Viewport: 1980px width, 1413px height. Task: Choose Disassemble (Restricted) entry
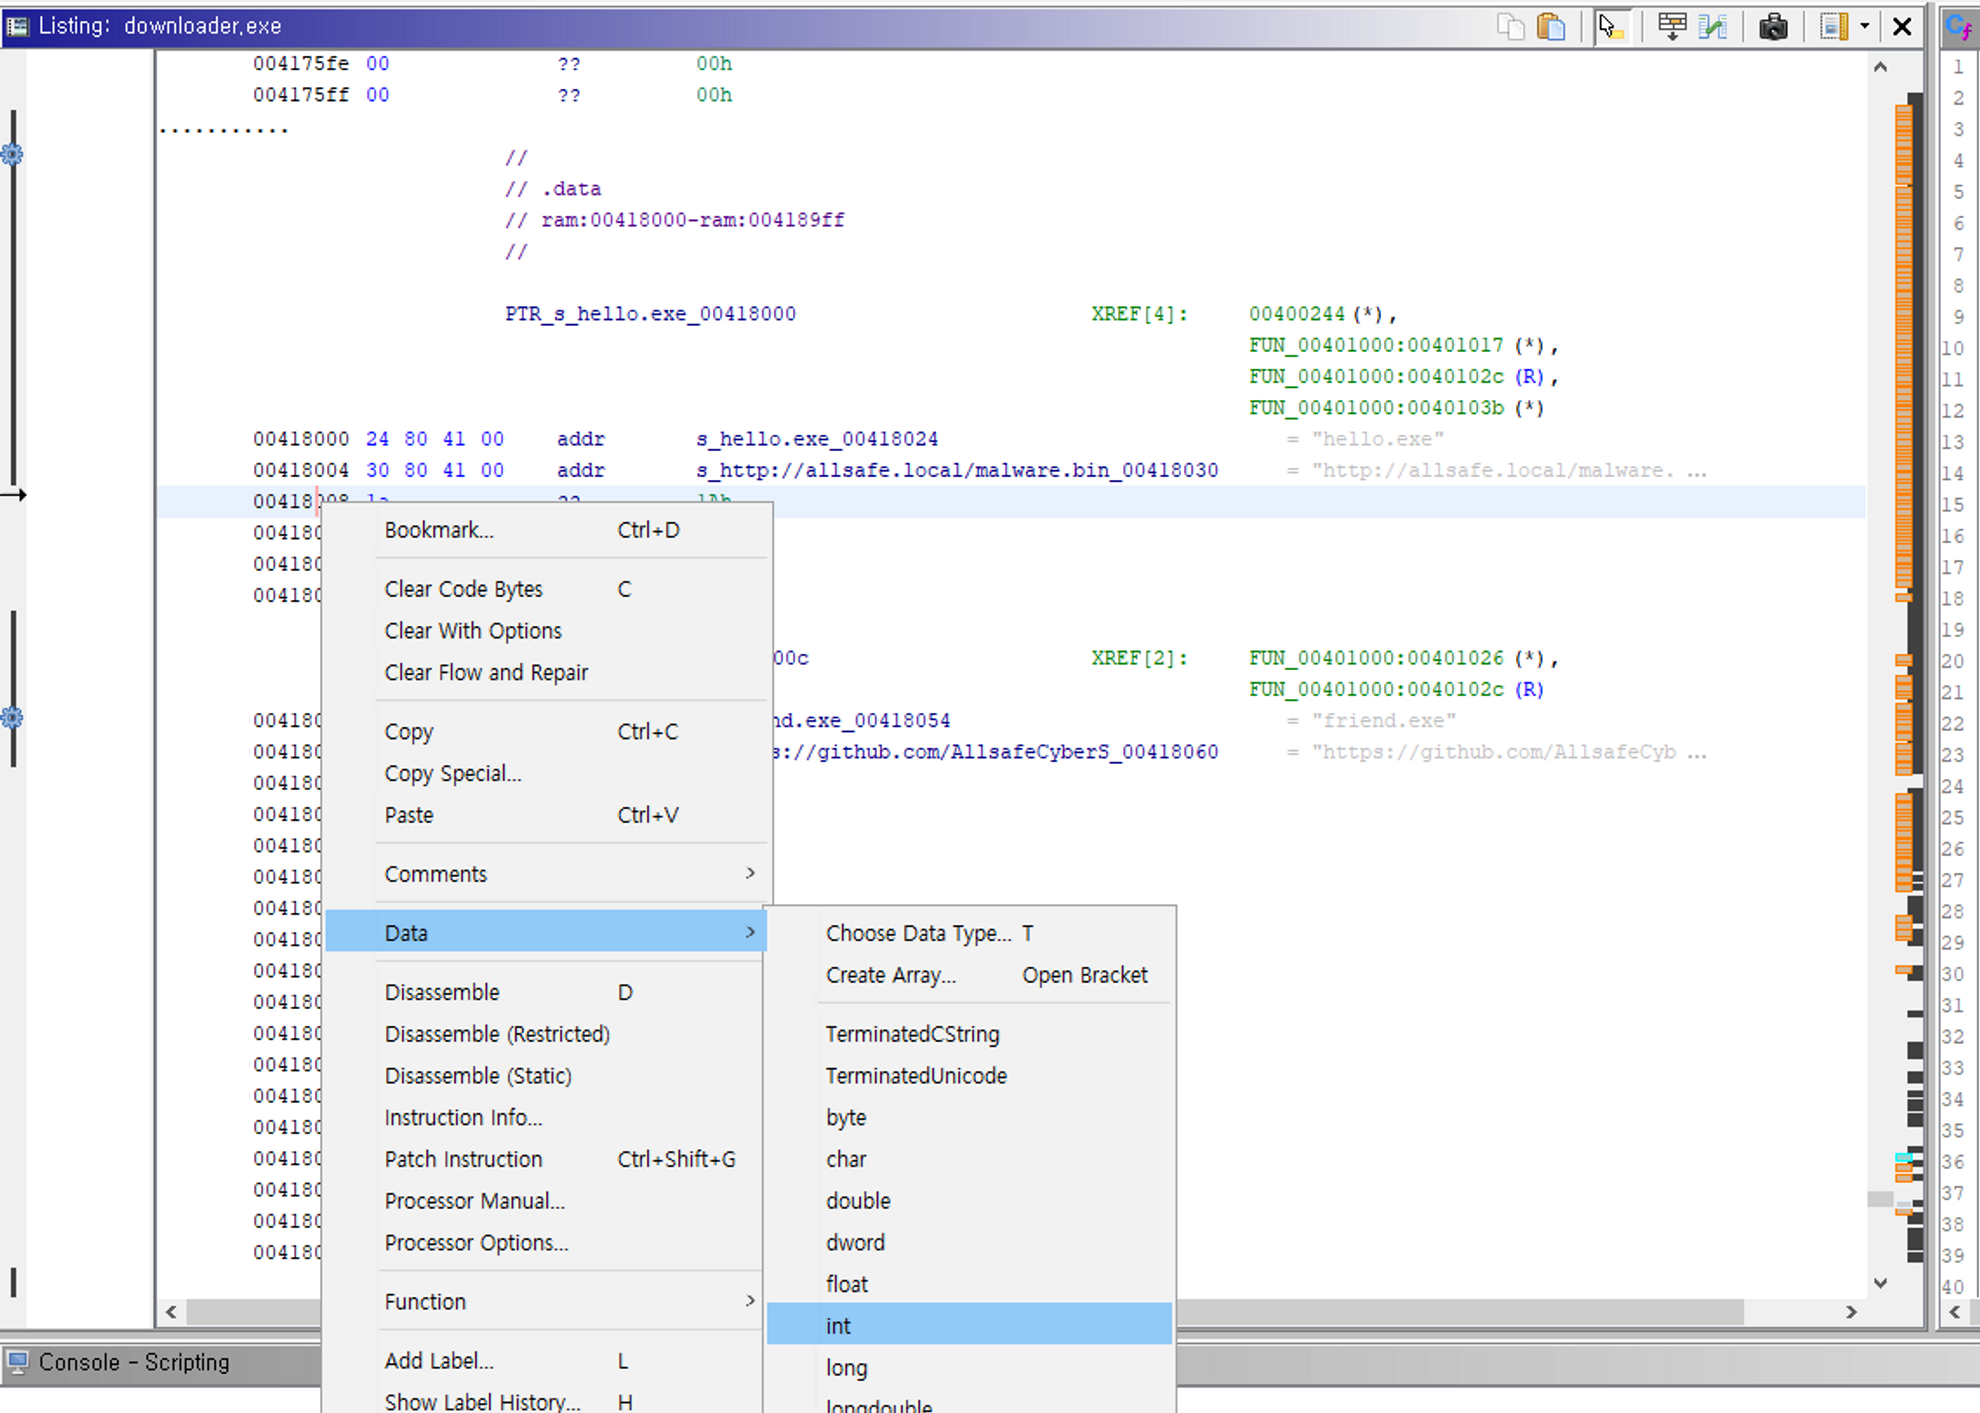[546, 1034]
